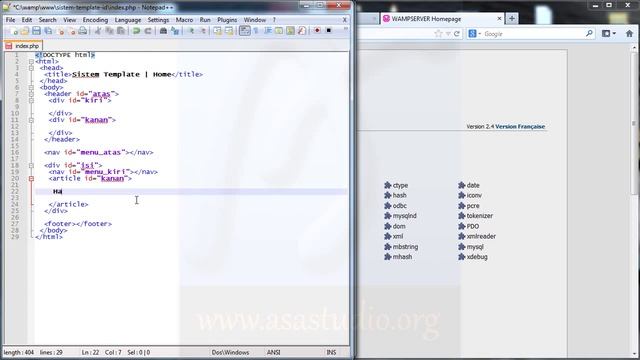Image resolution: width=640 pixels, height=360 pixels.
Task: Click the Open file folder icon
Action: [x=24, y=31]
